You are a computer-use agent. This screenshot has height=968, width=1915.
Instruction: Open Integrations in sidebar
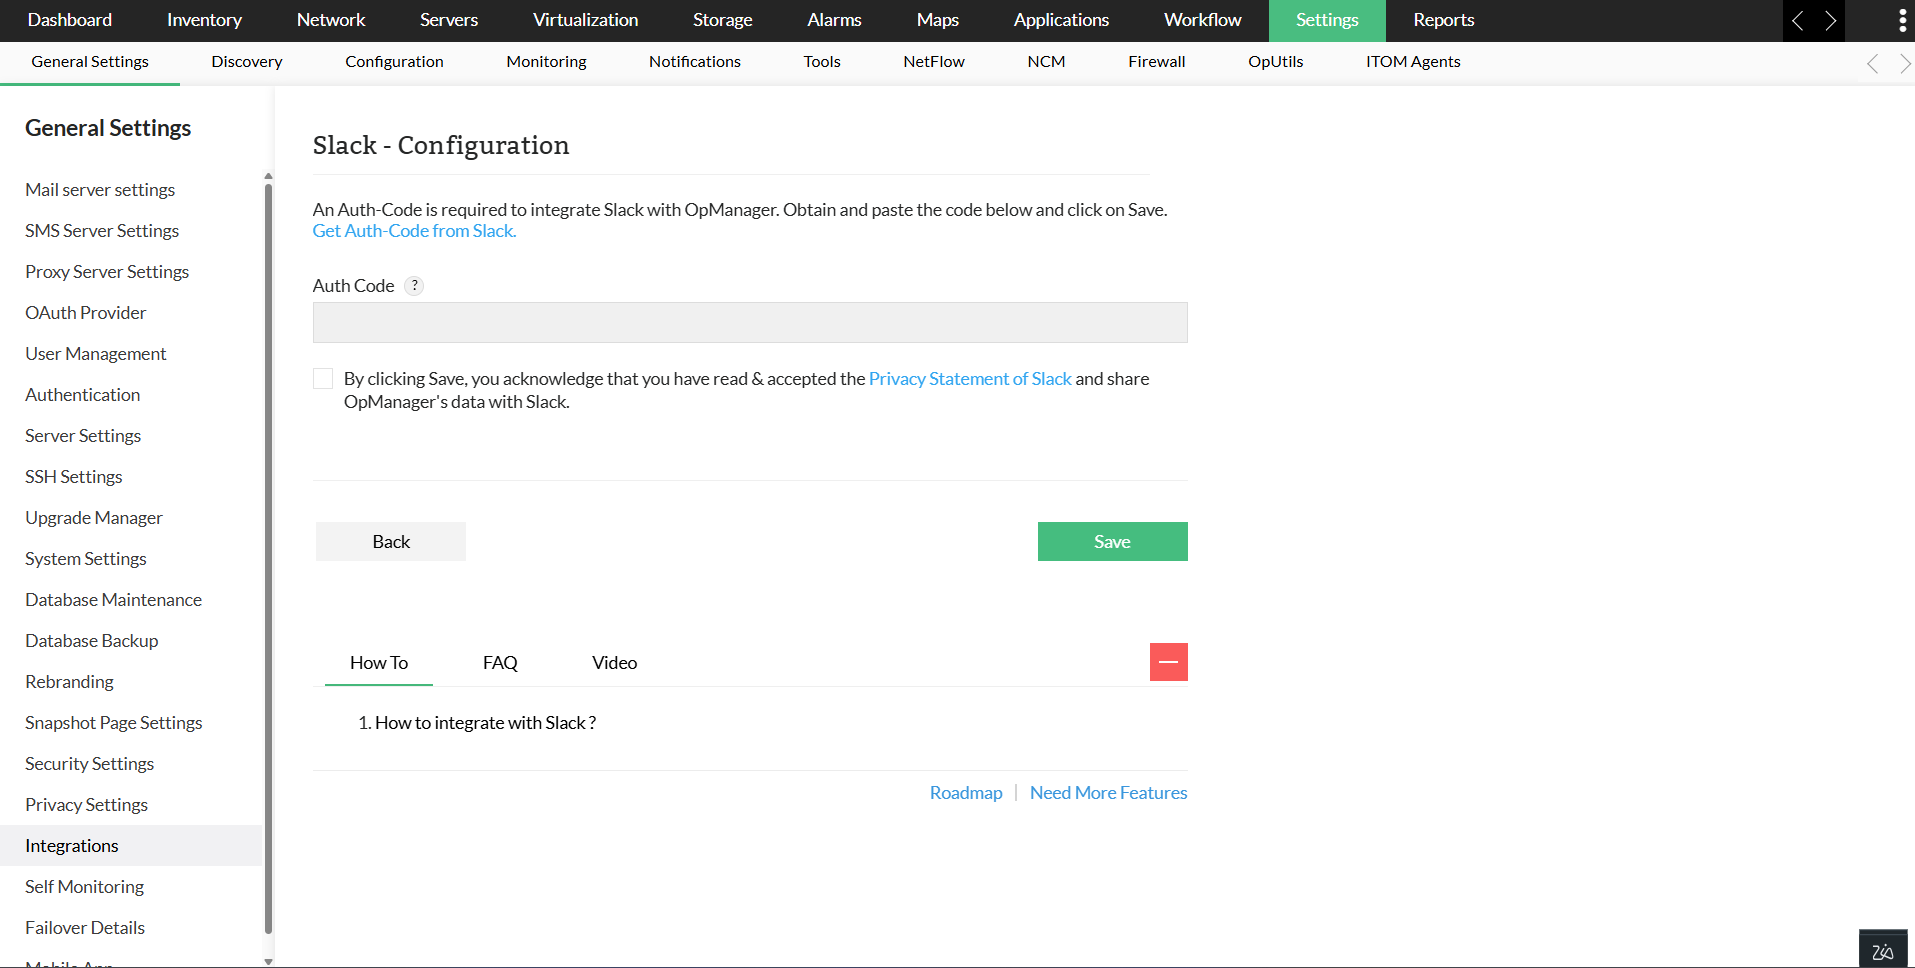(x=131, y=846)
